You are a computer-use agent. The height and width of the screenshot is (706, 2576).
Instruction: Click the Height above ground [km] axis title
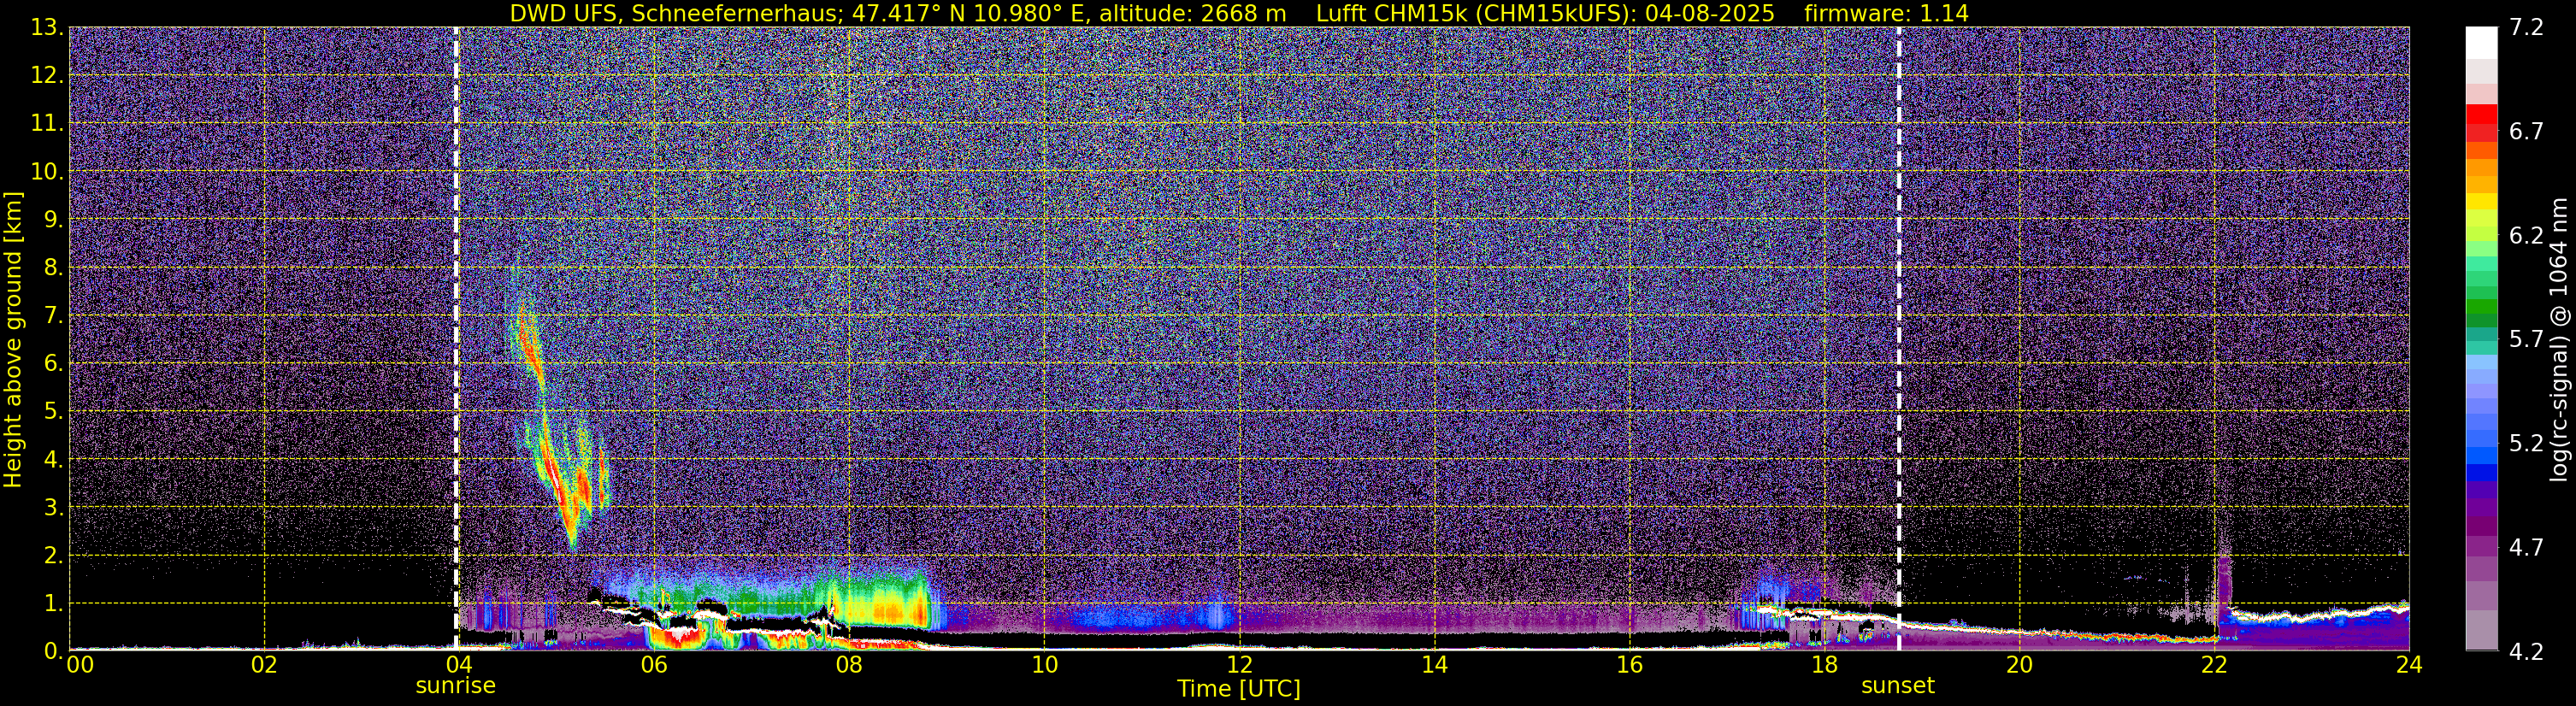[13, 339]
